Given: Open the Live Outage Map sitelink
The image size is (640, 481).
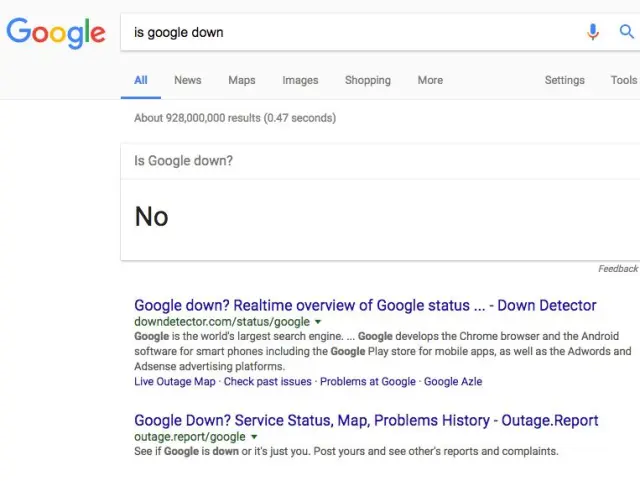Looking at the screenshot, I should (x=175, y=381).
